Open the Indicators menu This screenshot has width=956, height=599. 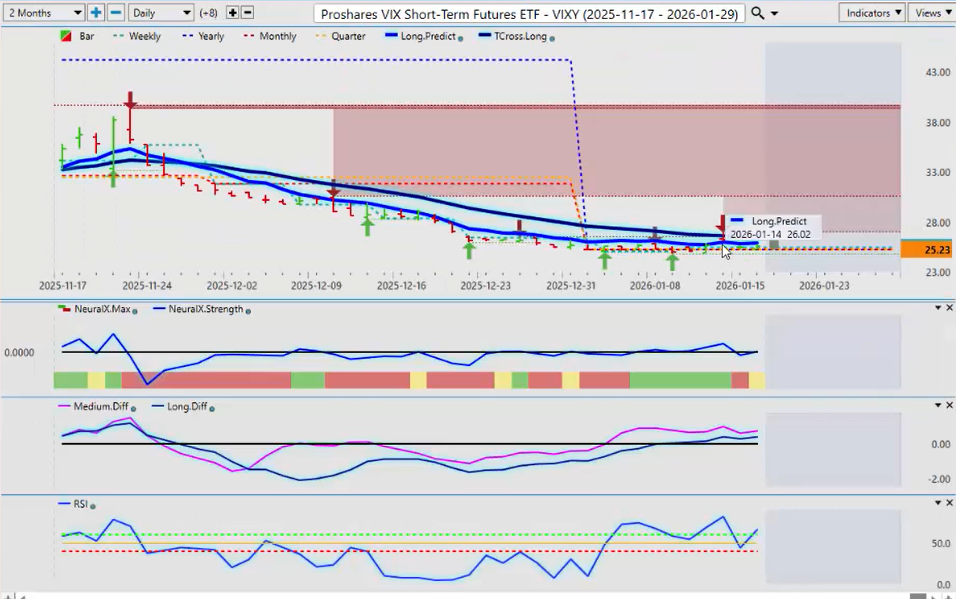coord(871,13)
